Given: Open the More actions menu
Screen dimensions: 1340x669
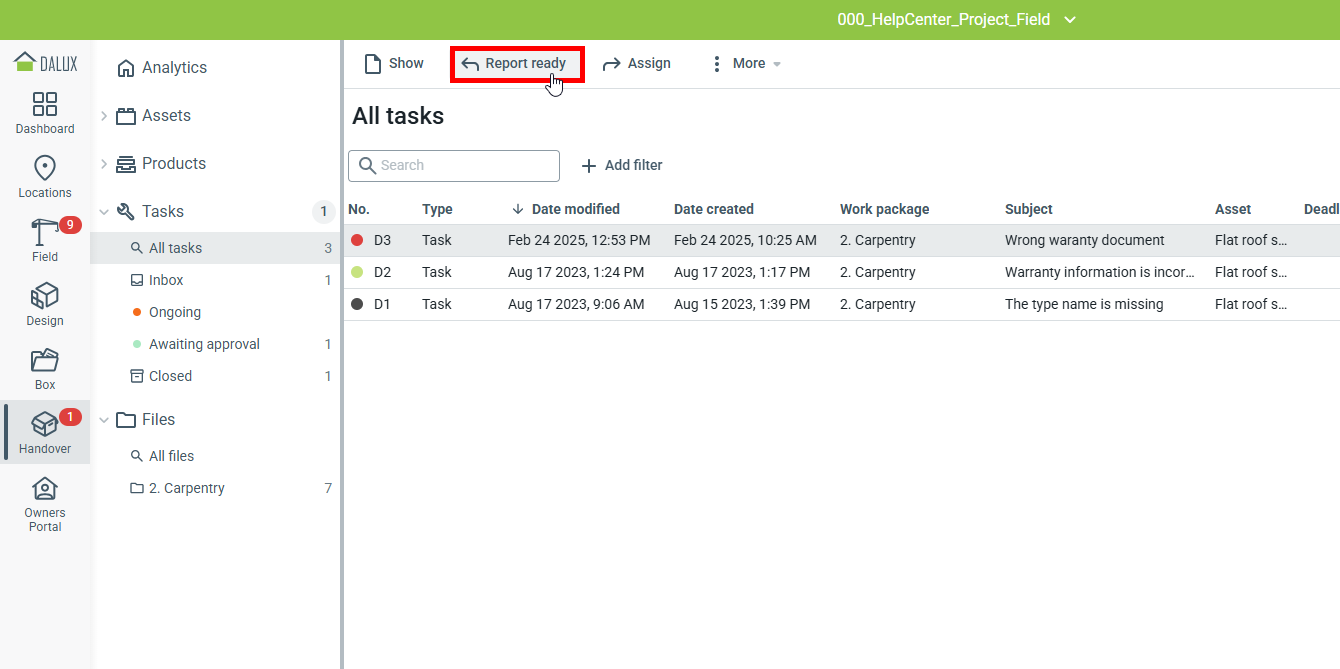Looking at the screenshot, I should pos(745,64).
